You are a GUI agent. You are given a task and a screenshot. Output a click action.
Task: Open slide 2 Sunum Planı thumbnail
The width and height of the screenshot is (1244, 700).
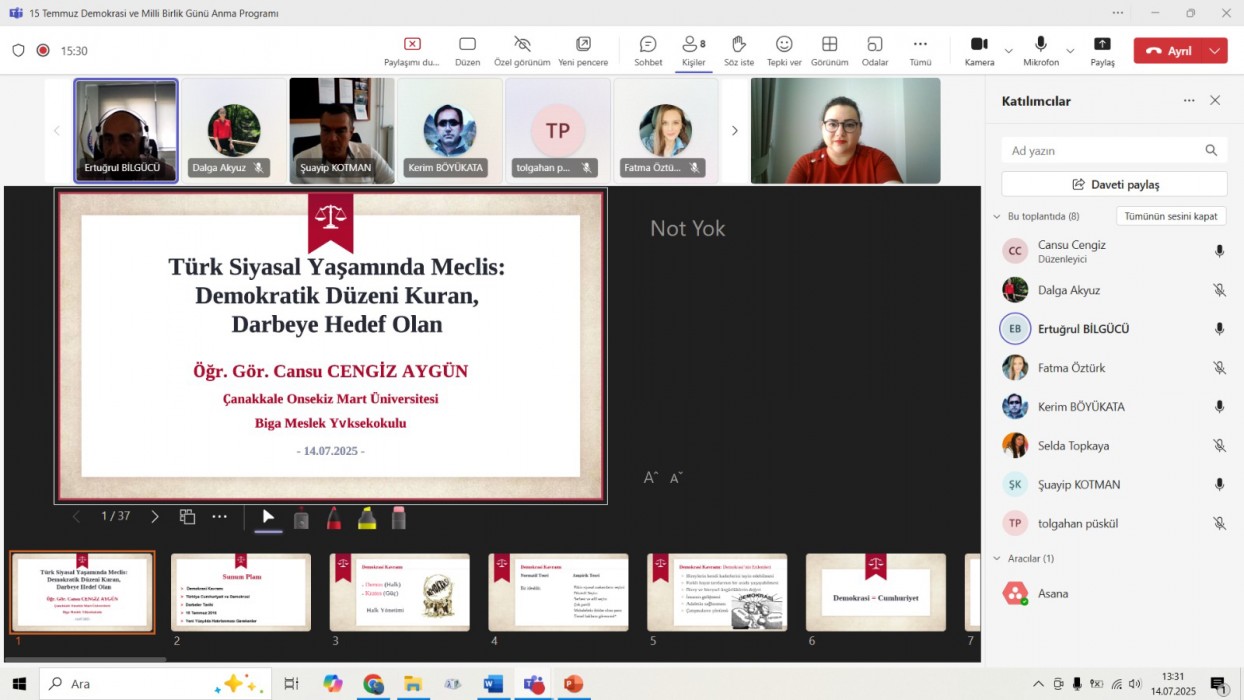tap(241, 591)
